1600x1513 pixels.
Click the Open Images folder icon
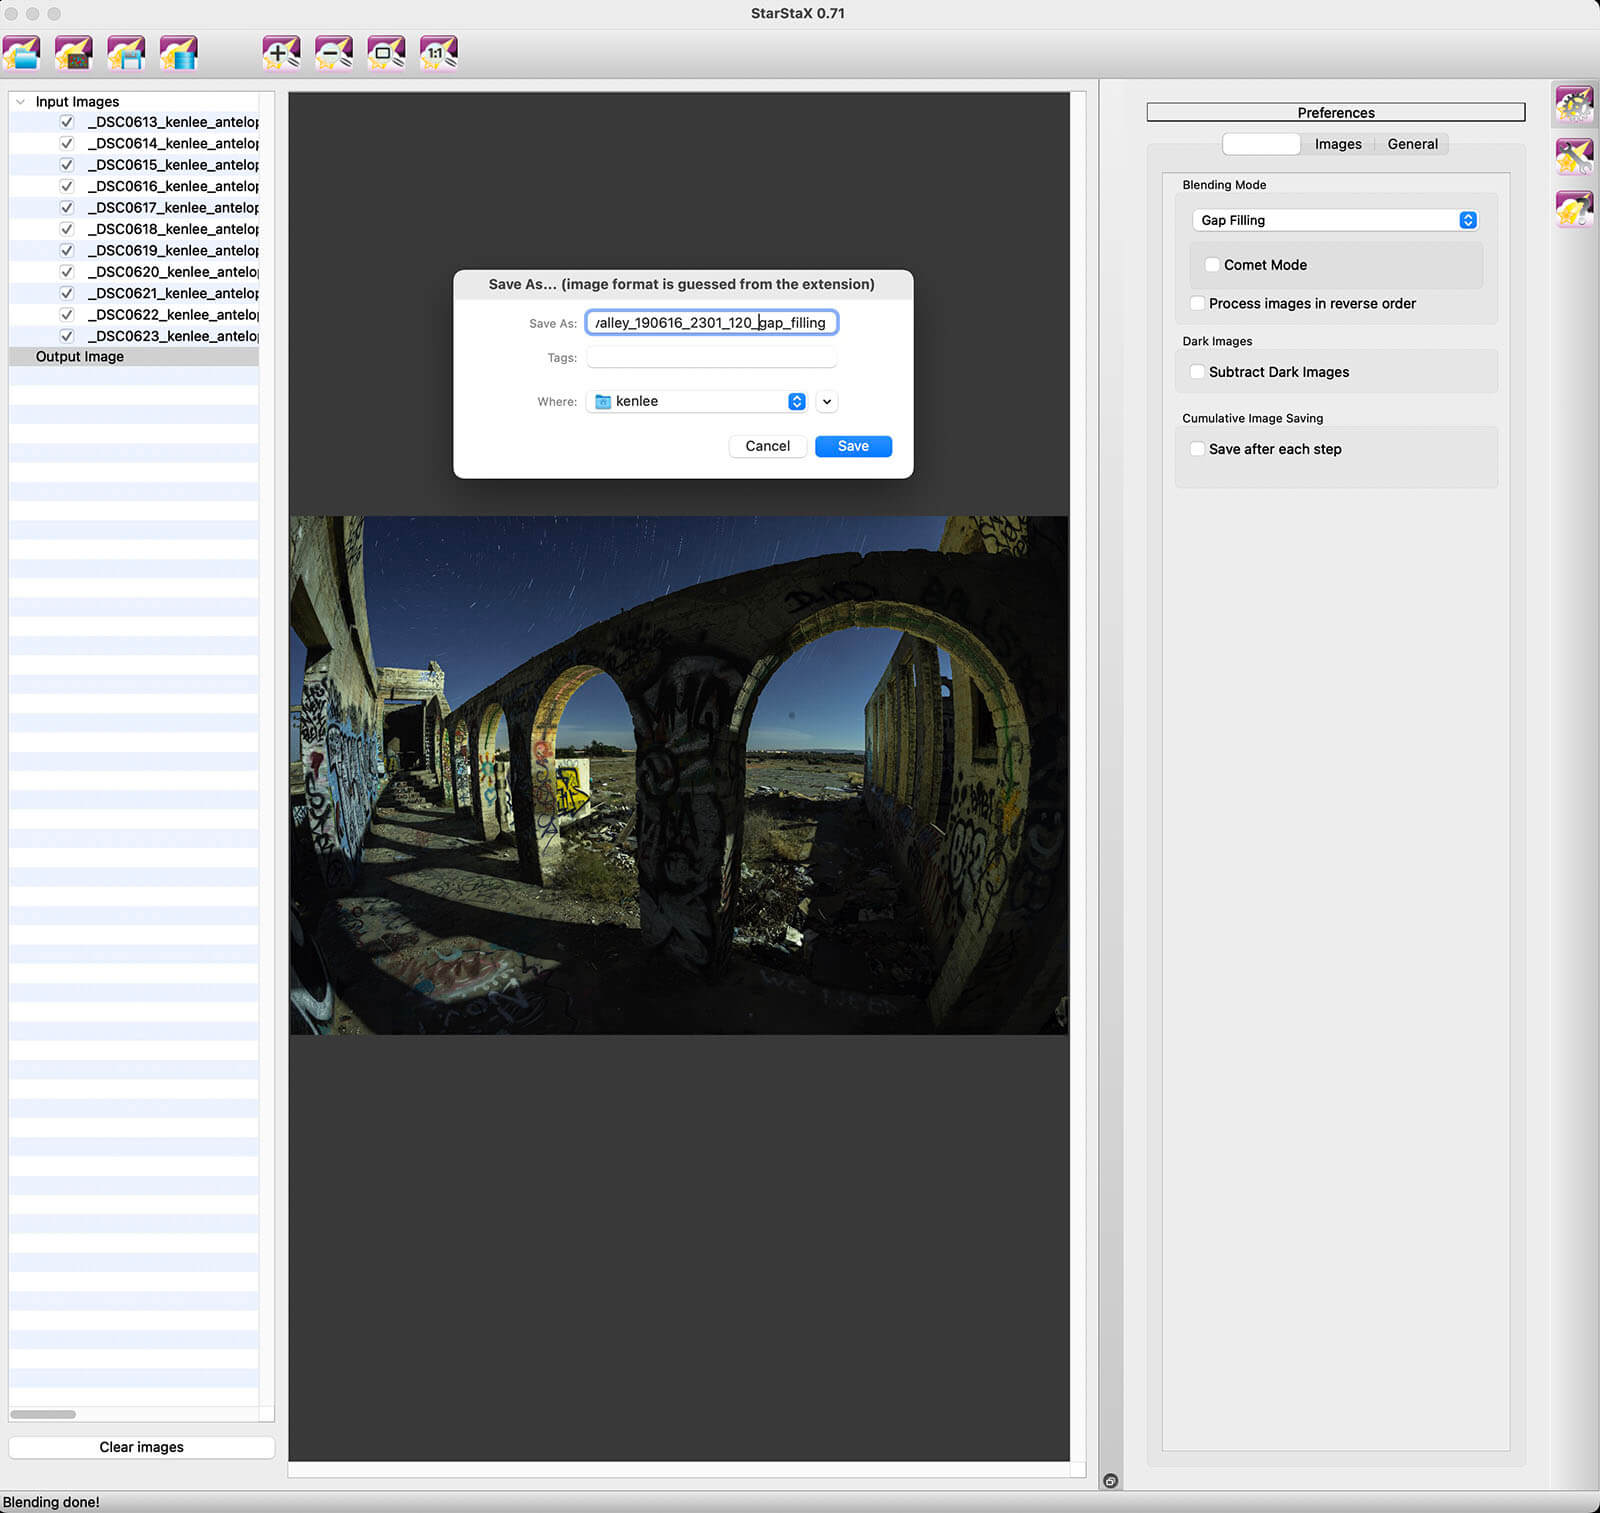21,53
